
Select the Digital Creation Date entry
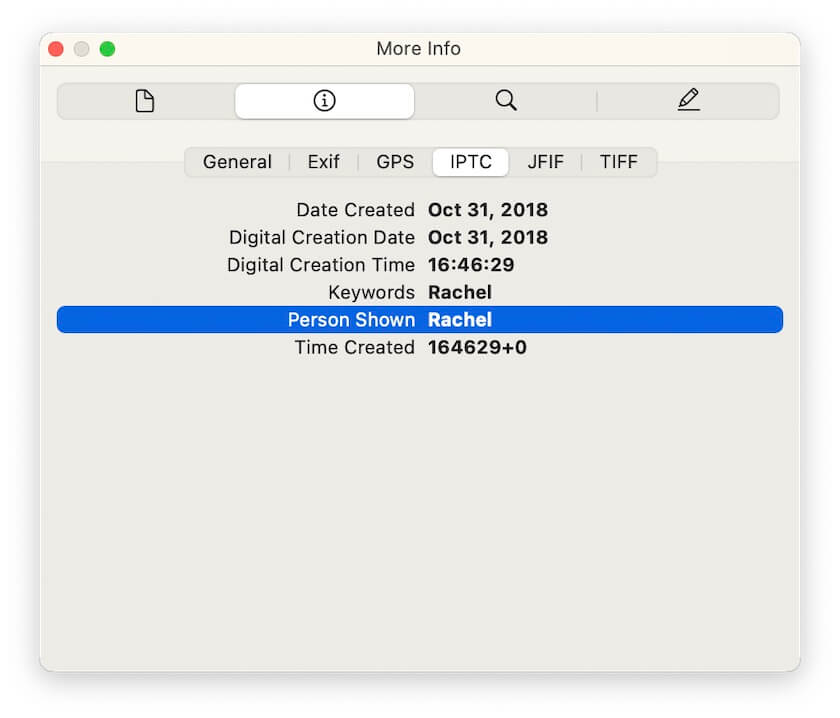click(x=420, y=237)
